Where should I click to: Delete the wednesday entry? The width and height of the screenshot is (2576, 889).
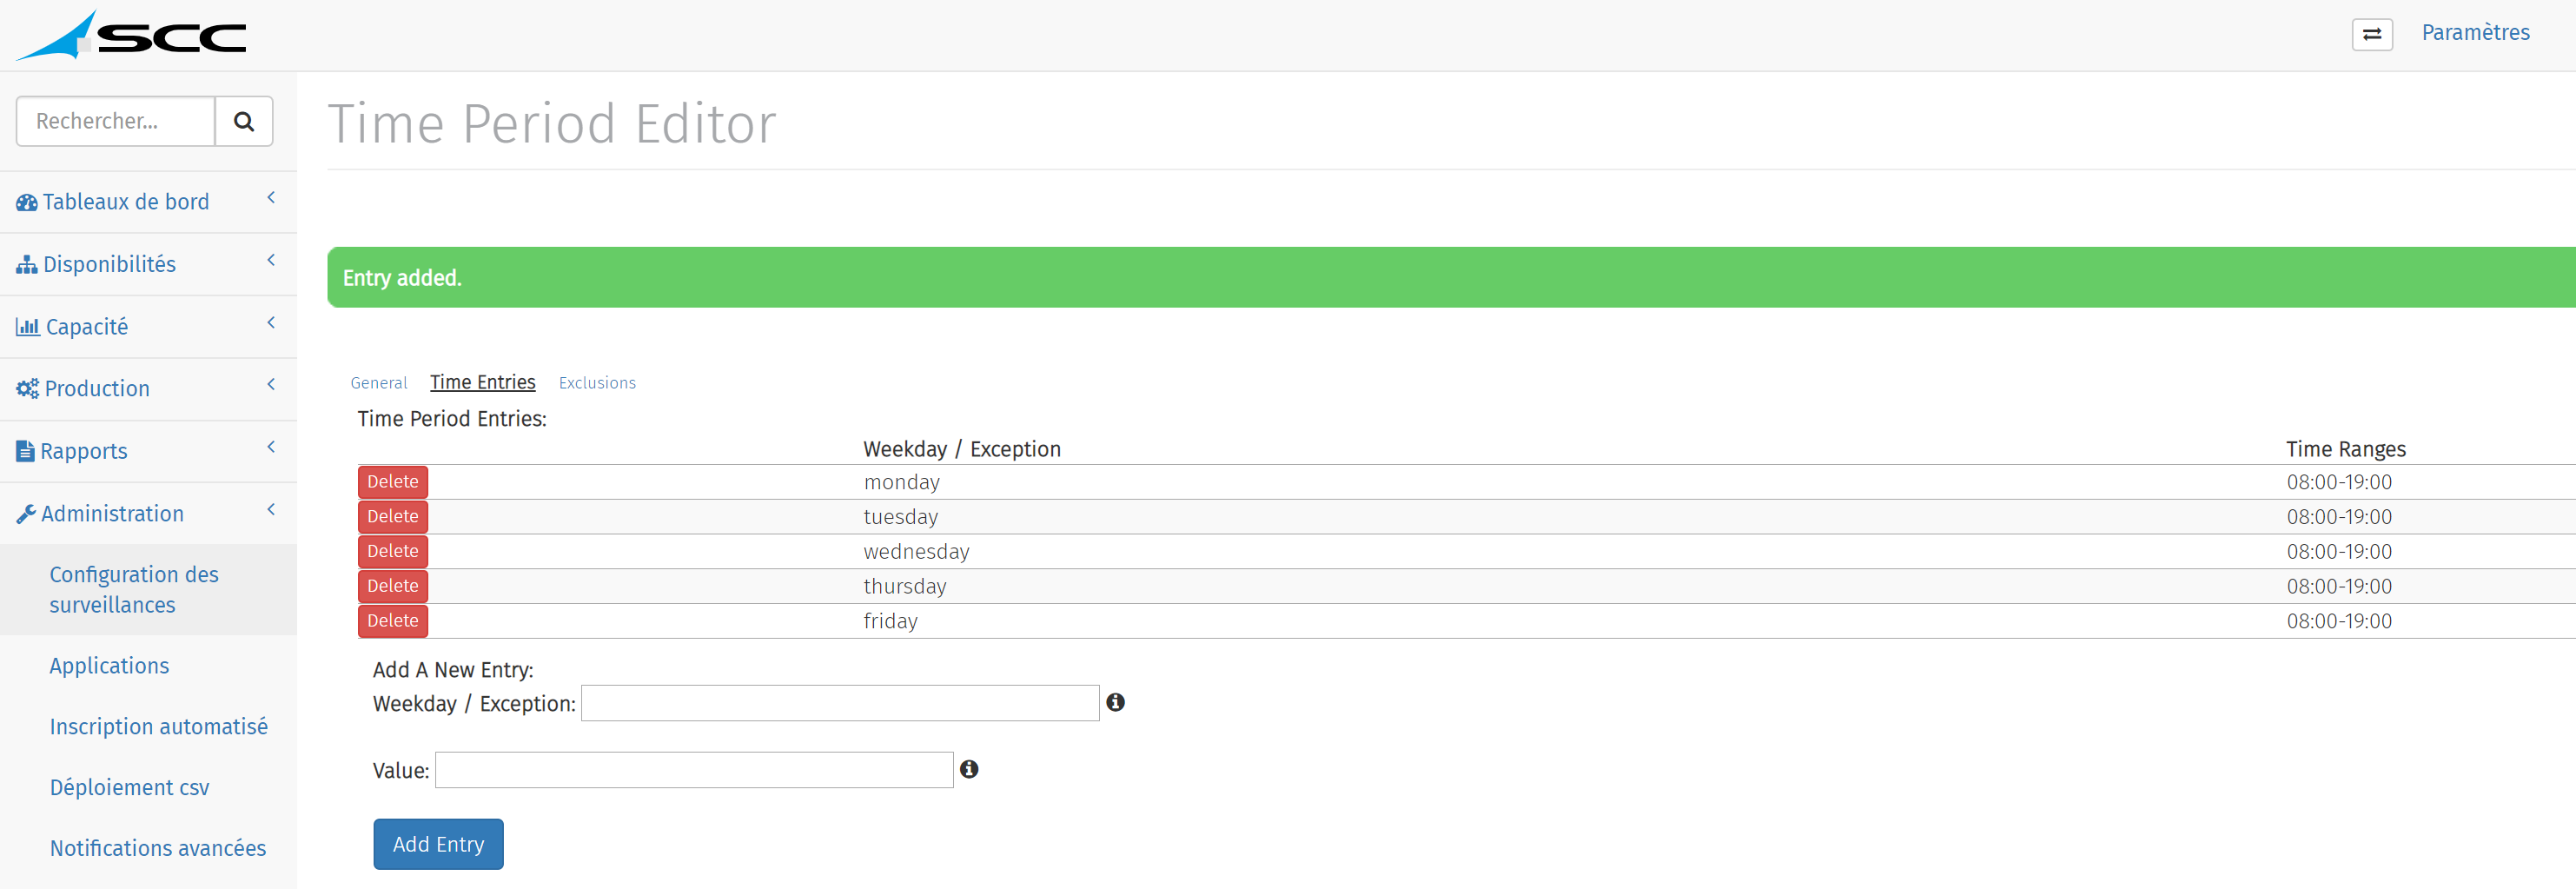[393, 551]
